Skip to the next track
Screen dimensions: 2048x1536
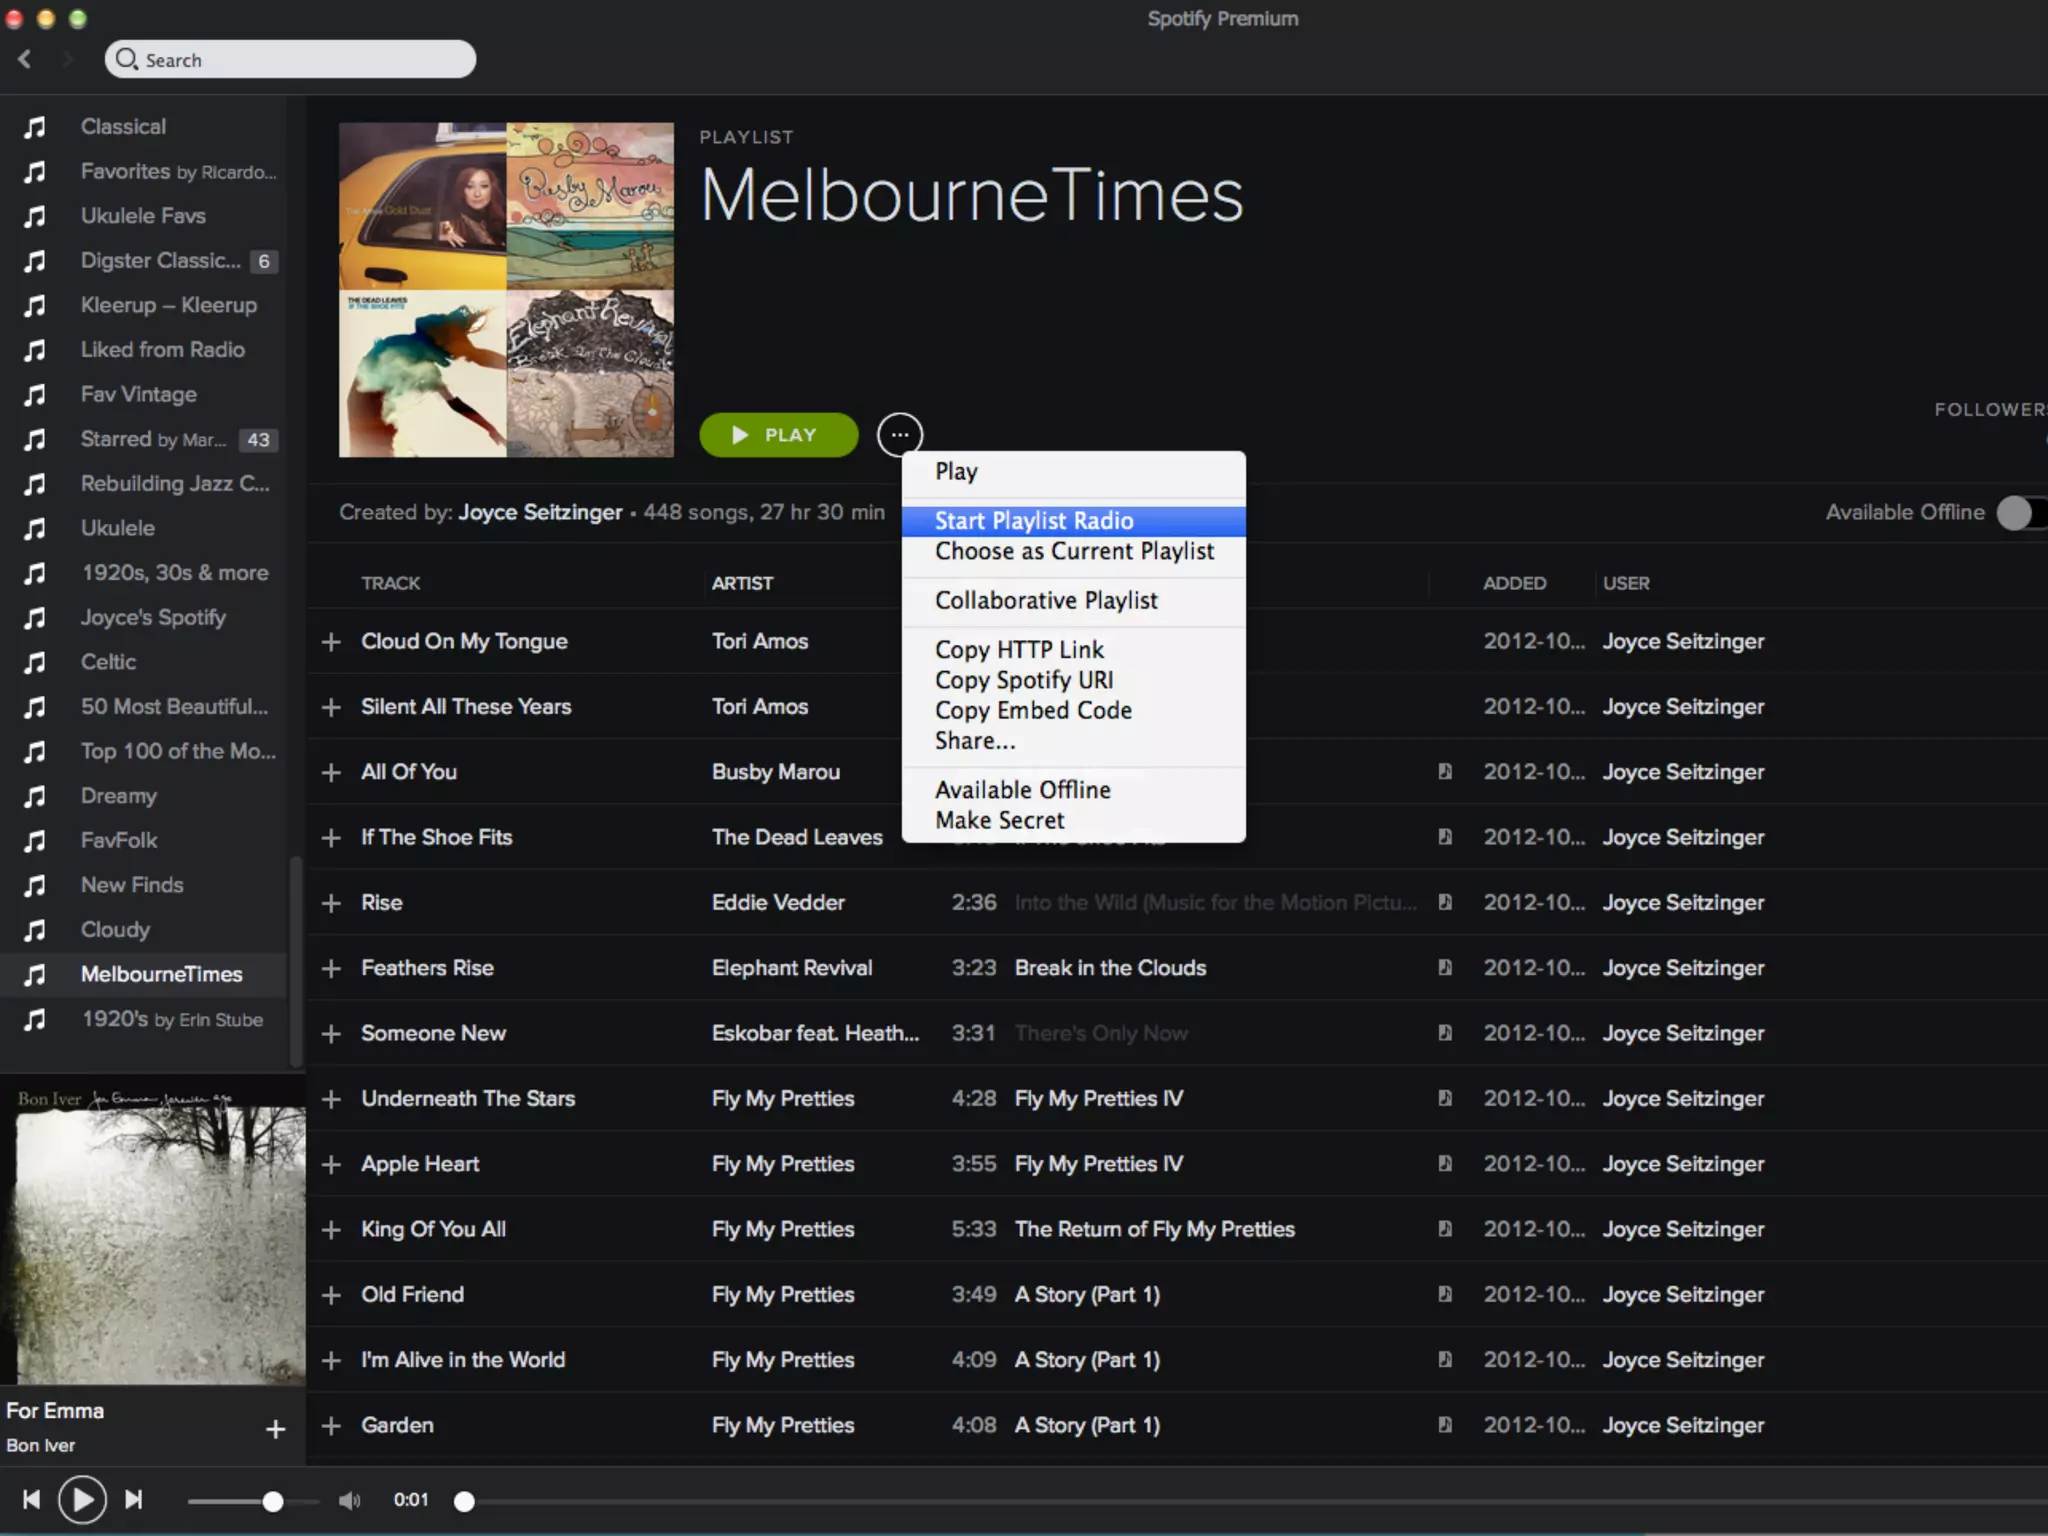pos(133,1499)
